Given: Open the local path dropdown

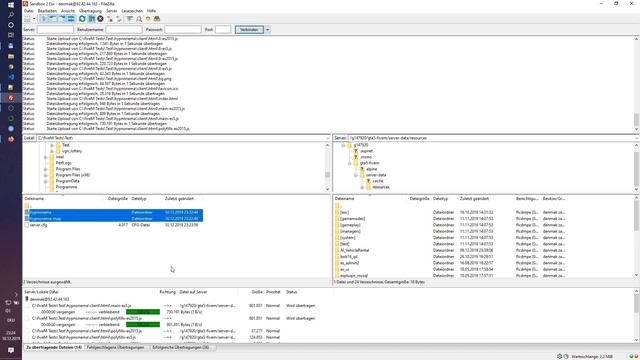Looking at the screenshot, I should [x=327, y=138].
